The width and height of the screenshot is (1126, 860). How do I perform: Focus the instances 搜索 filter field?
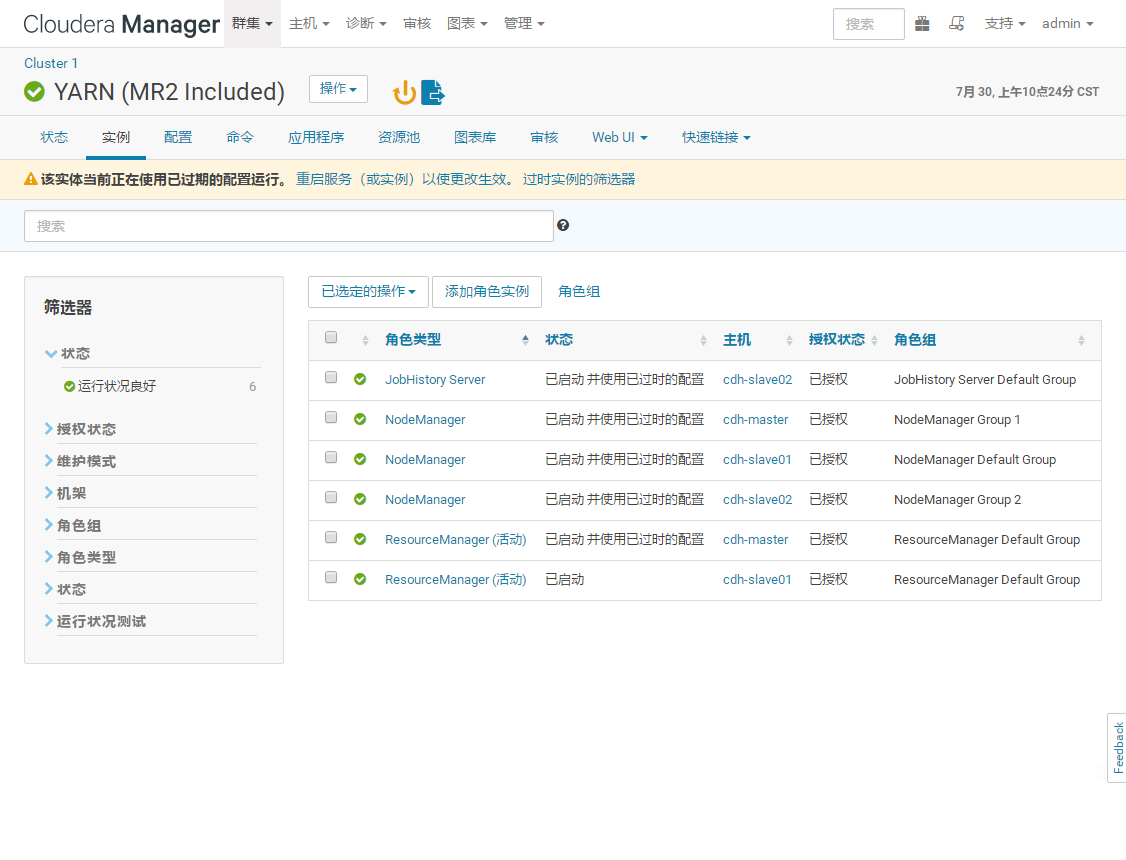[x=289, y=226]
